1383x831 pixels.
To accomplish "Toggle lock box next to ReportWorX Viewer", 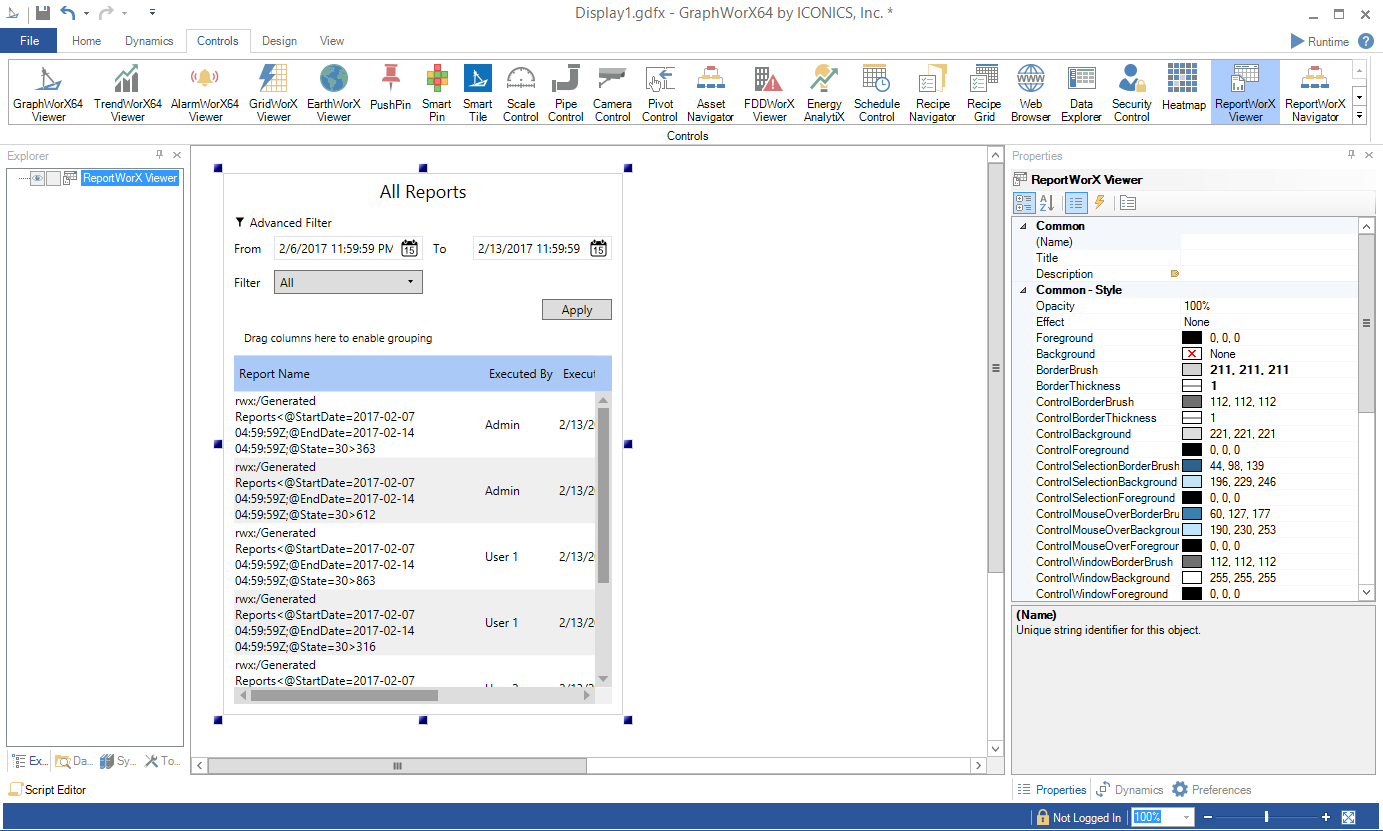I will [53, 178].
